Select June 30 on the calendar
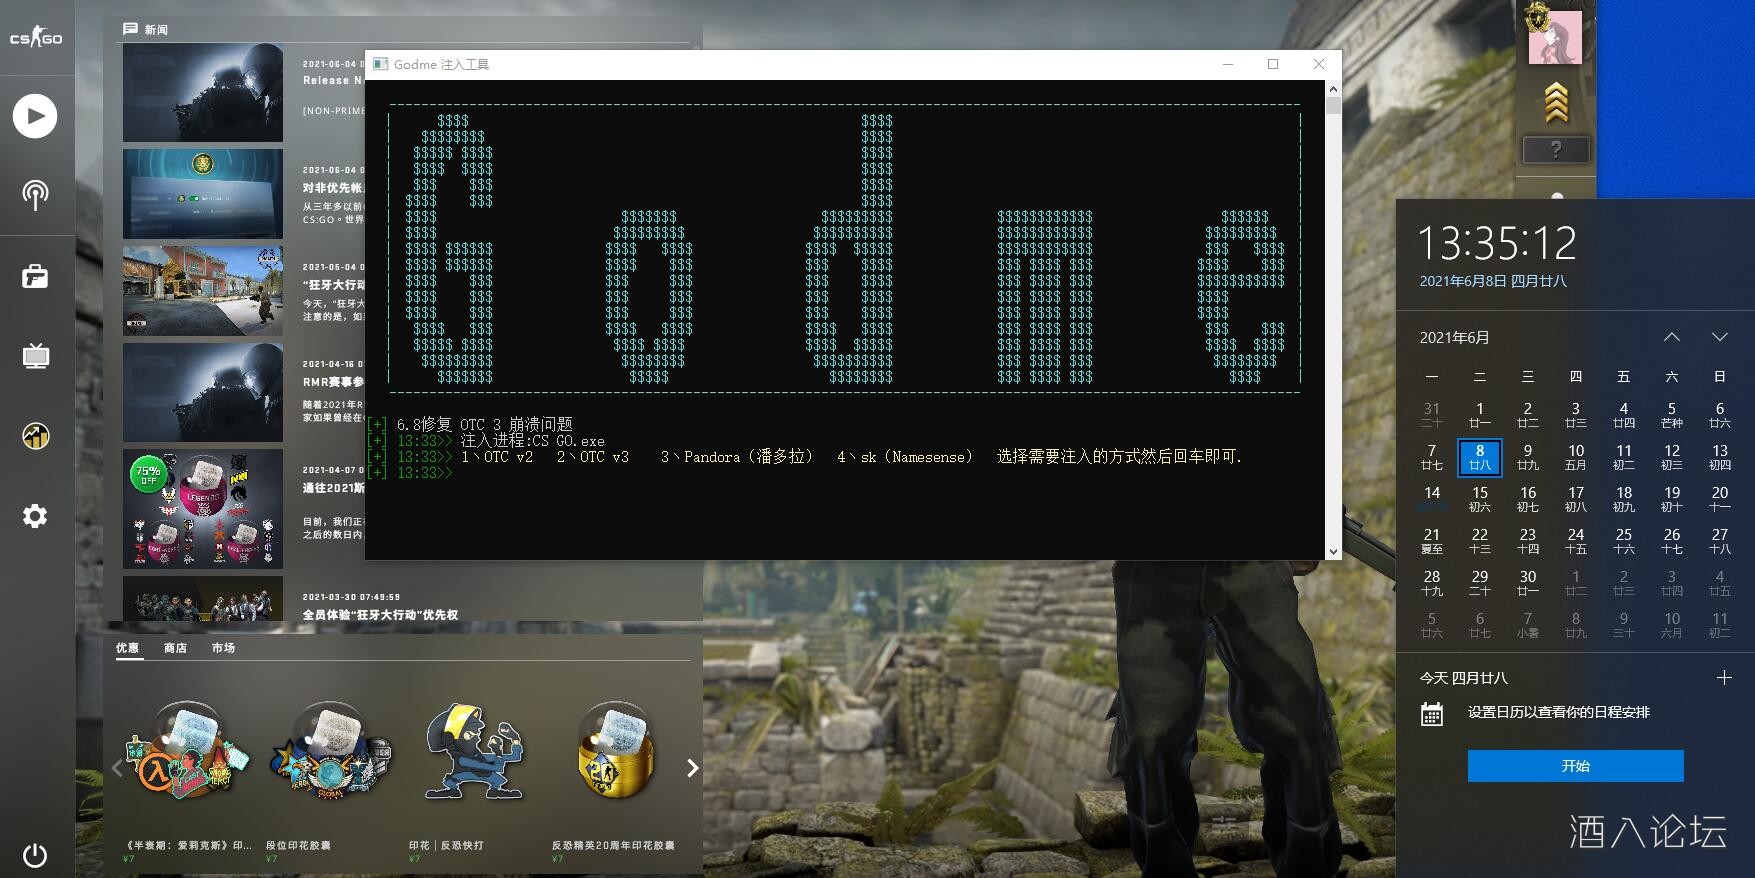The height and width of the screenshot is (878, 1755). point(1528,583)
